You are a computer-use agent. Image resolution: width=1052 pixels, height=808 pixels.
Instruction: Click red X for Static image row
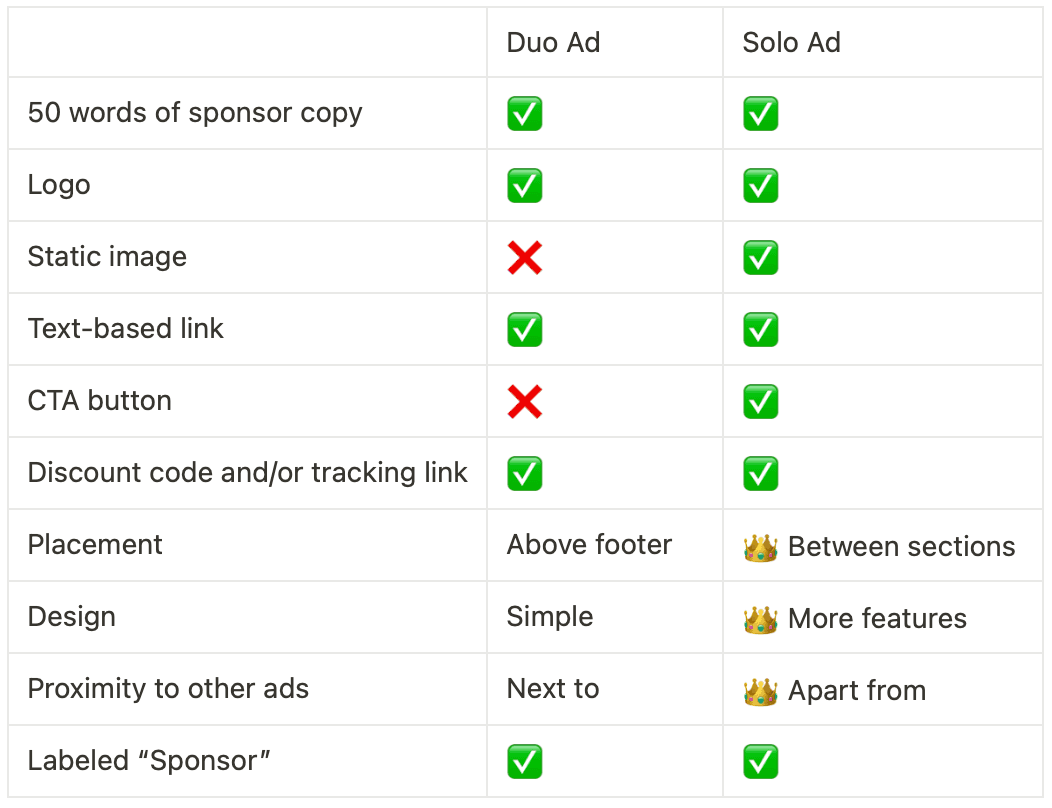click(x=524, y=258)
